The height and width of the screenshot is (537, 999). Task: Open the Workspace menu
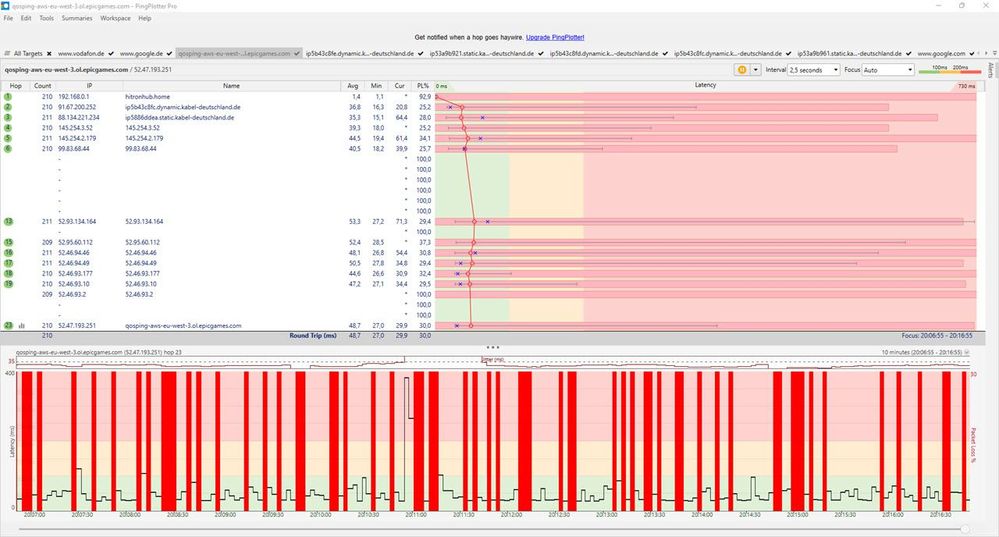click(115, 18)
